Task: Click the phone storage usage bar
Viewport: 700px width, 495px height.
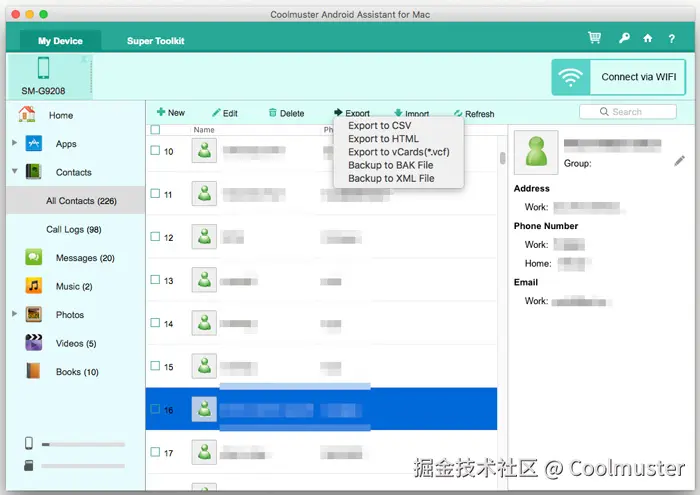Action: point(83,445)
